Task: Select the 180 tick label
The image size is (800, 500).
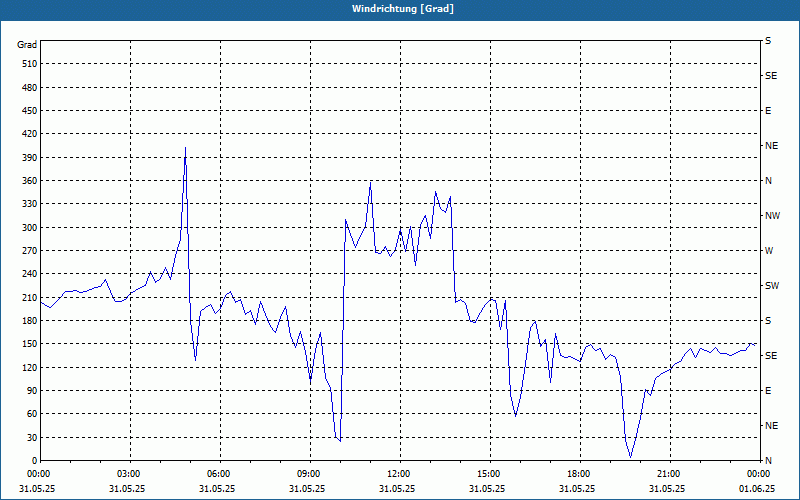Action: (x=30, y=321)
